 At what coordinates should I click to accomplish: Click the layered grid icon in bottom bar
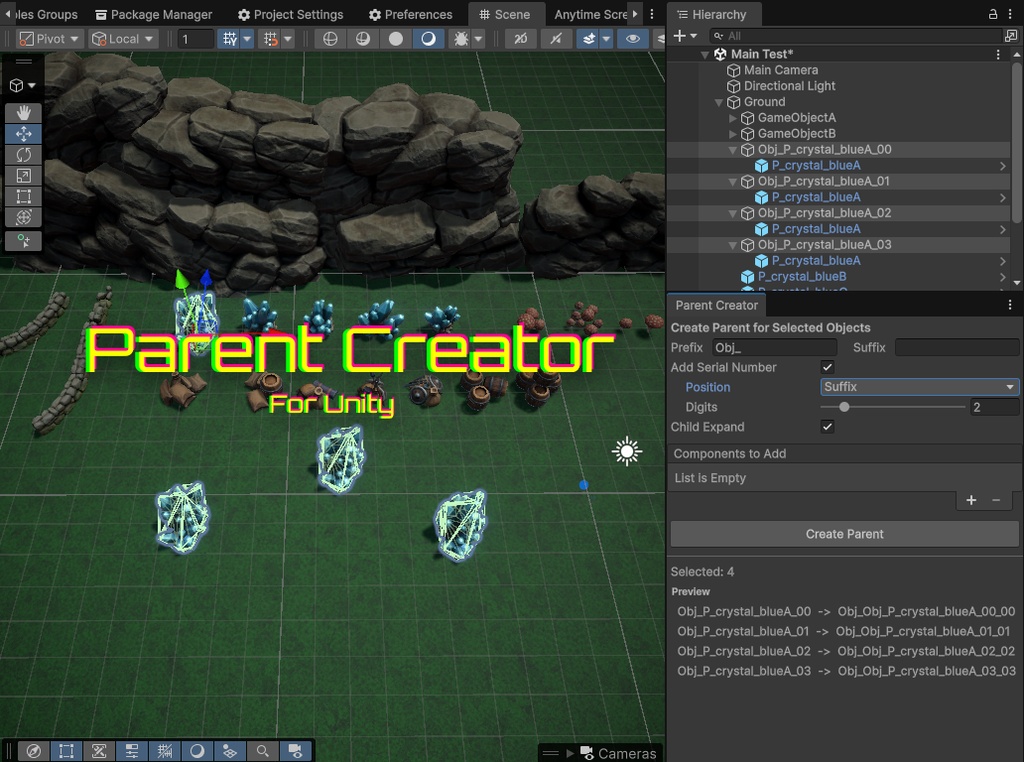click(x=230, y=751)
